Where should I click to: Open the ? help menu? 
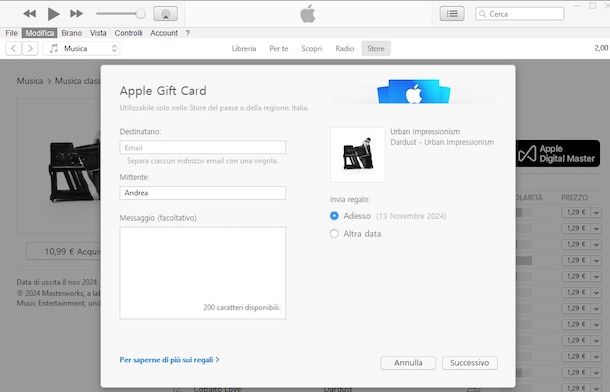coord(188,33)
